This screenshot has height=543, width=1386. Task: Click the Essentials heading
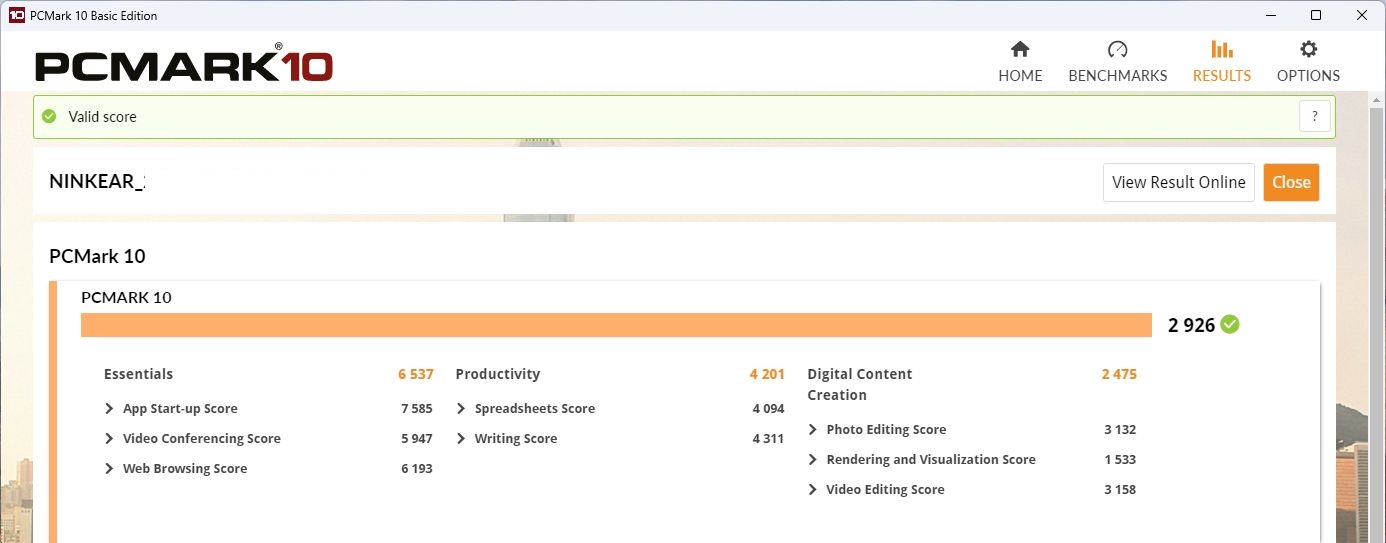(x=138, y=374)
